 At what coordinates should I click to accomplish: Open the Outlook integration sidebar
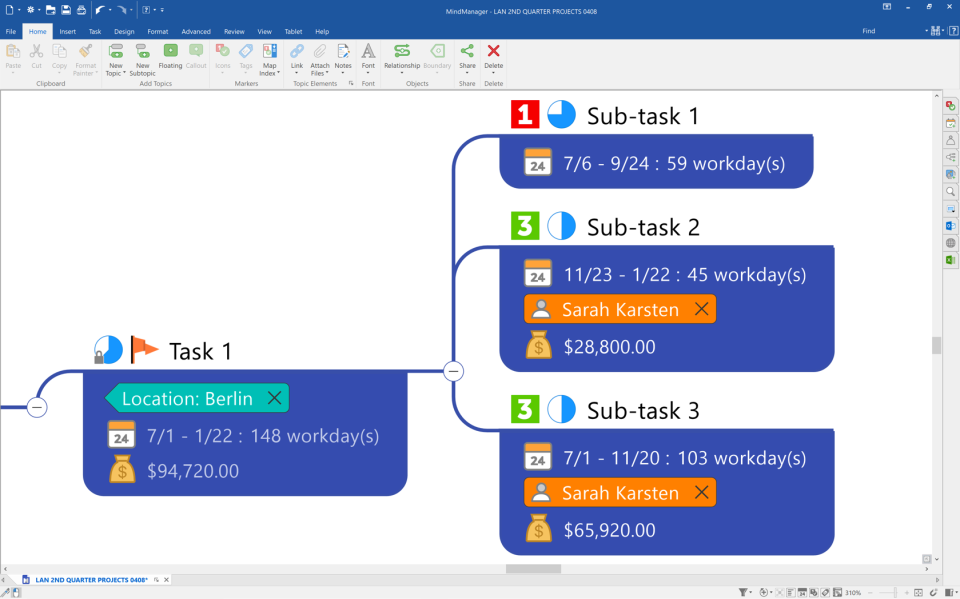[950, 224]
